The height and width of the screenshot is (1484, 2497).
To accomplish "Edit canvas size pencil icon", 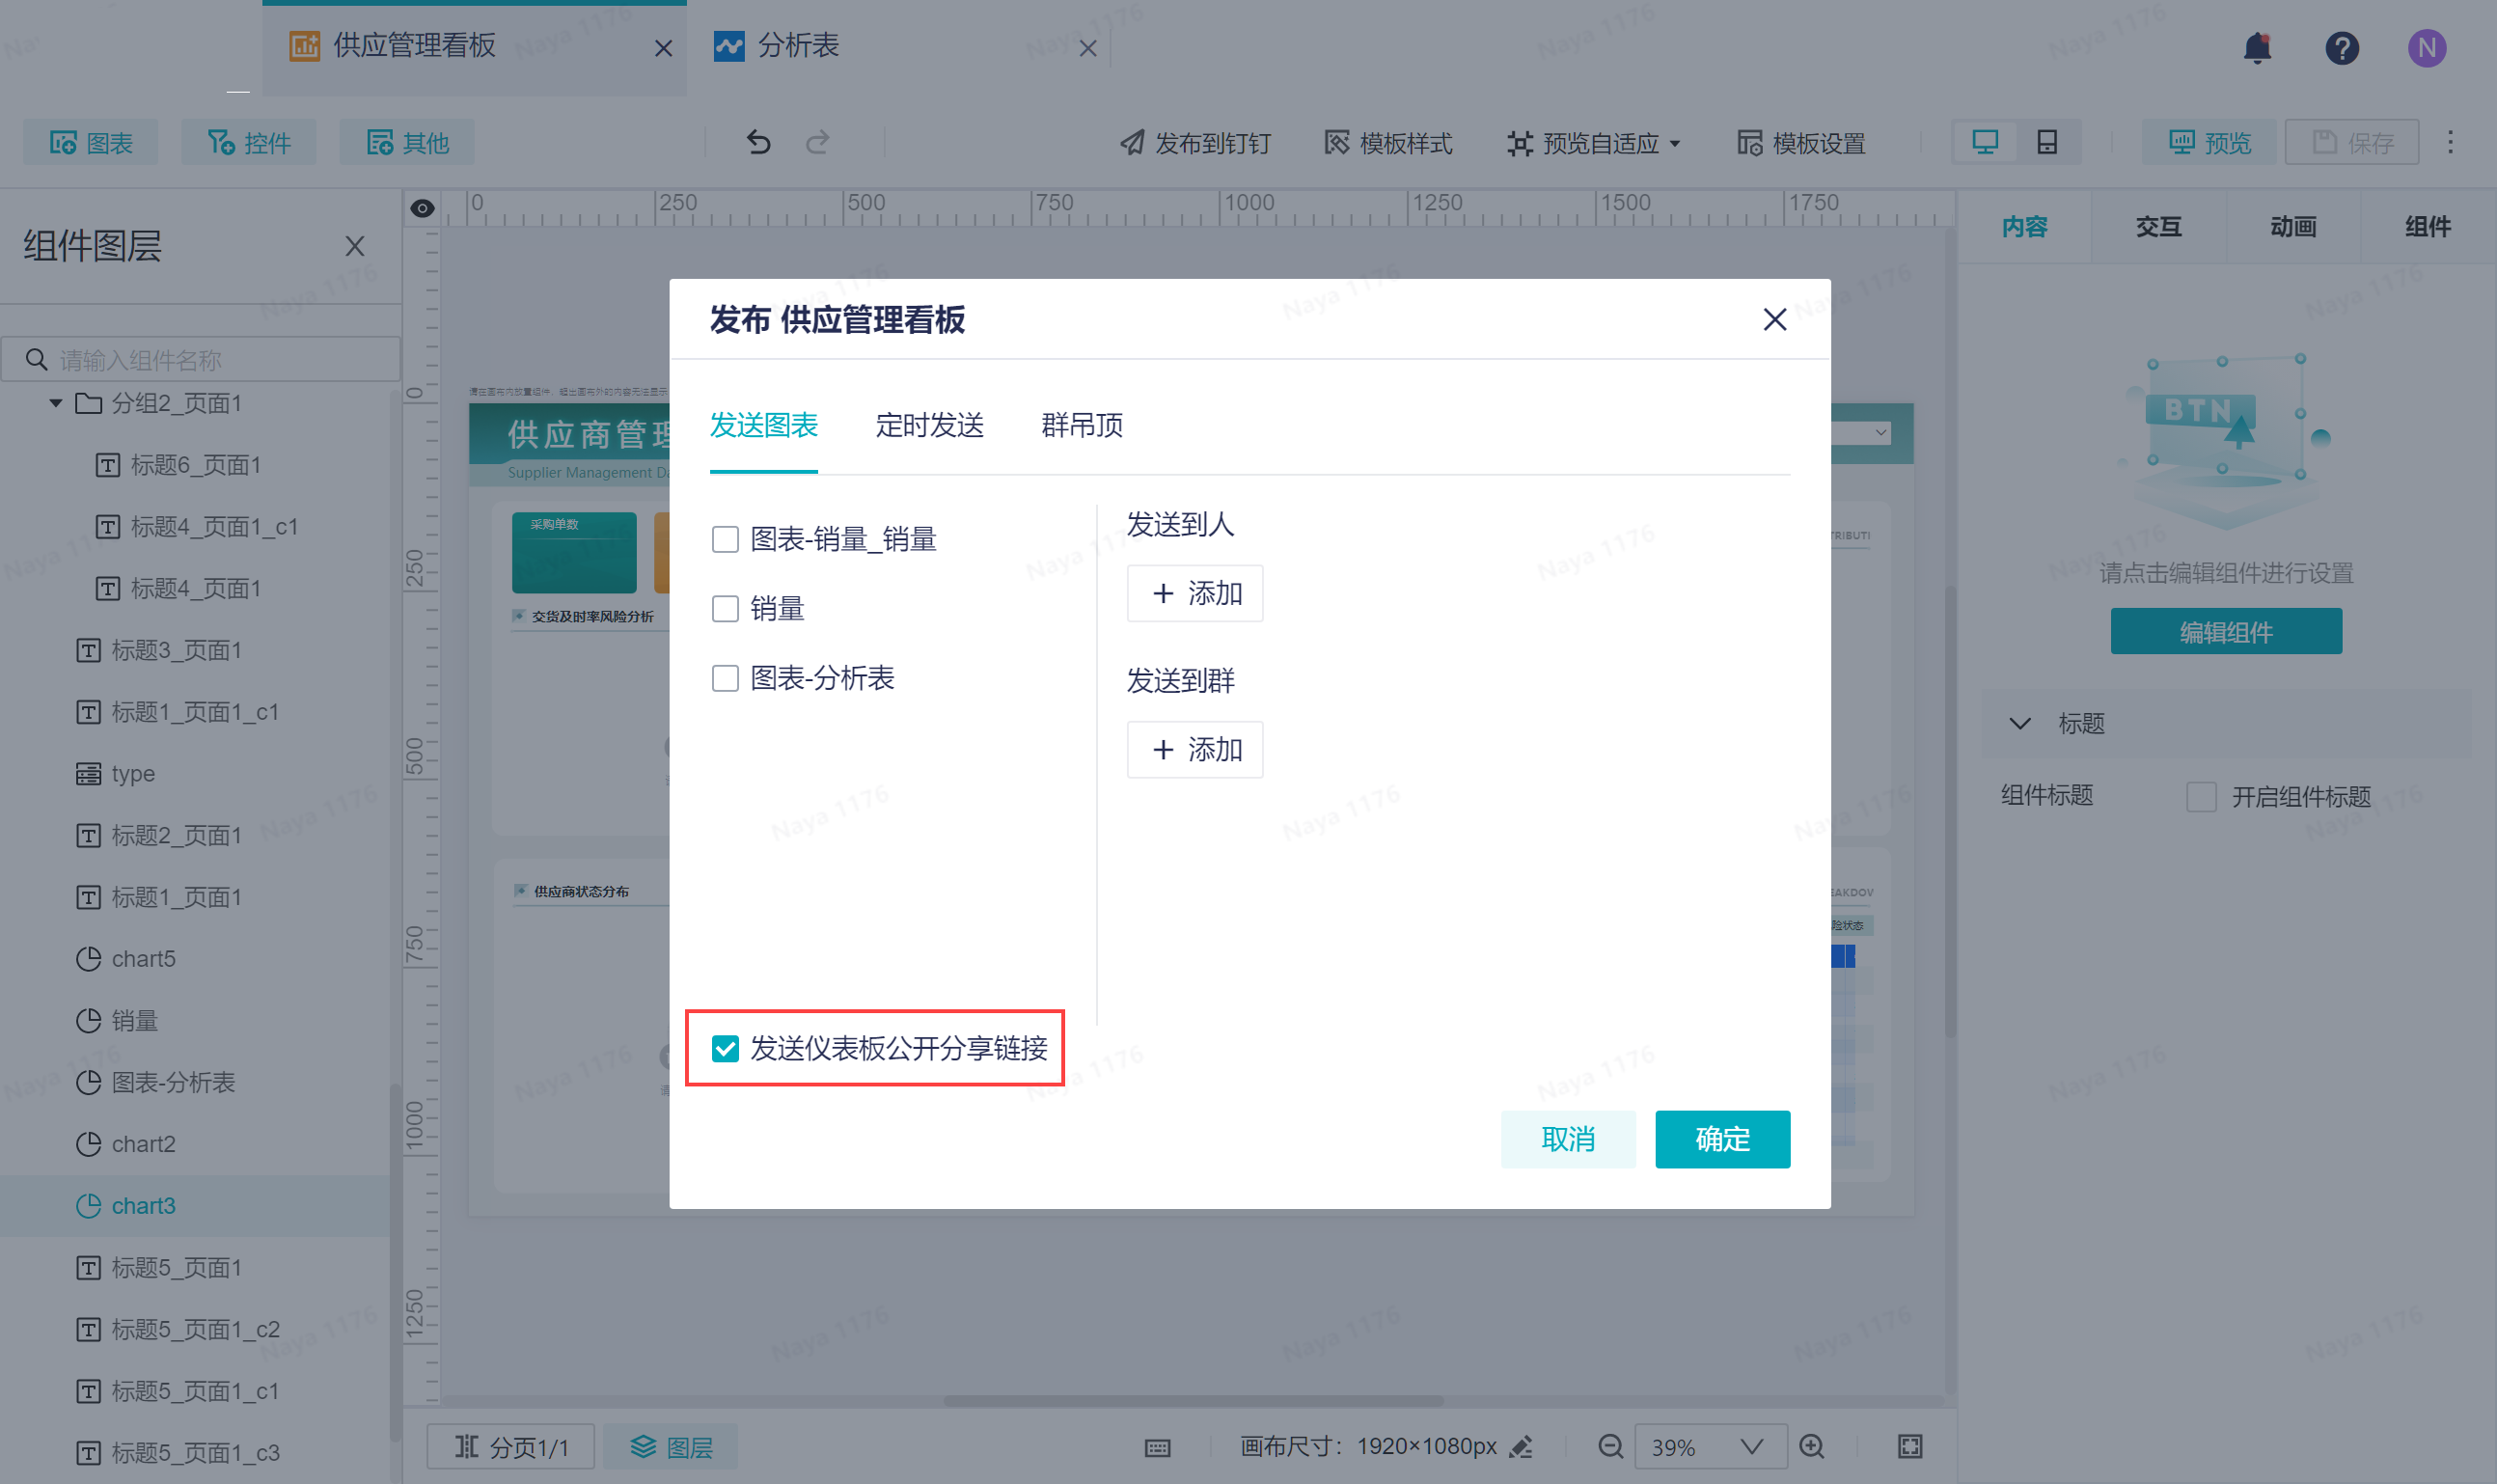I will pyautogui.click(x=1521, y=1446).
